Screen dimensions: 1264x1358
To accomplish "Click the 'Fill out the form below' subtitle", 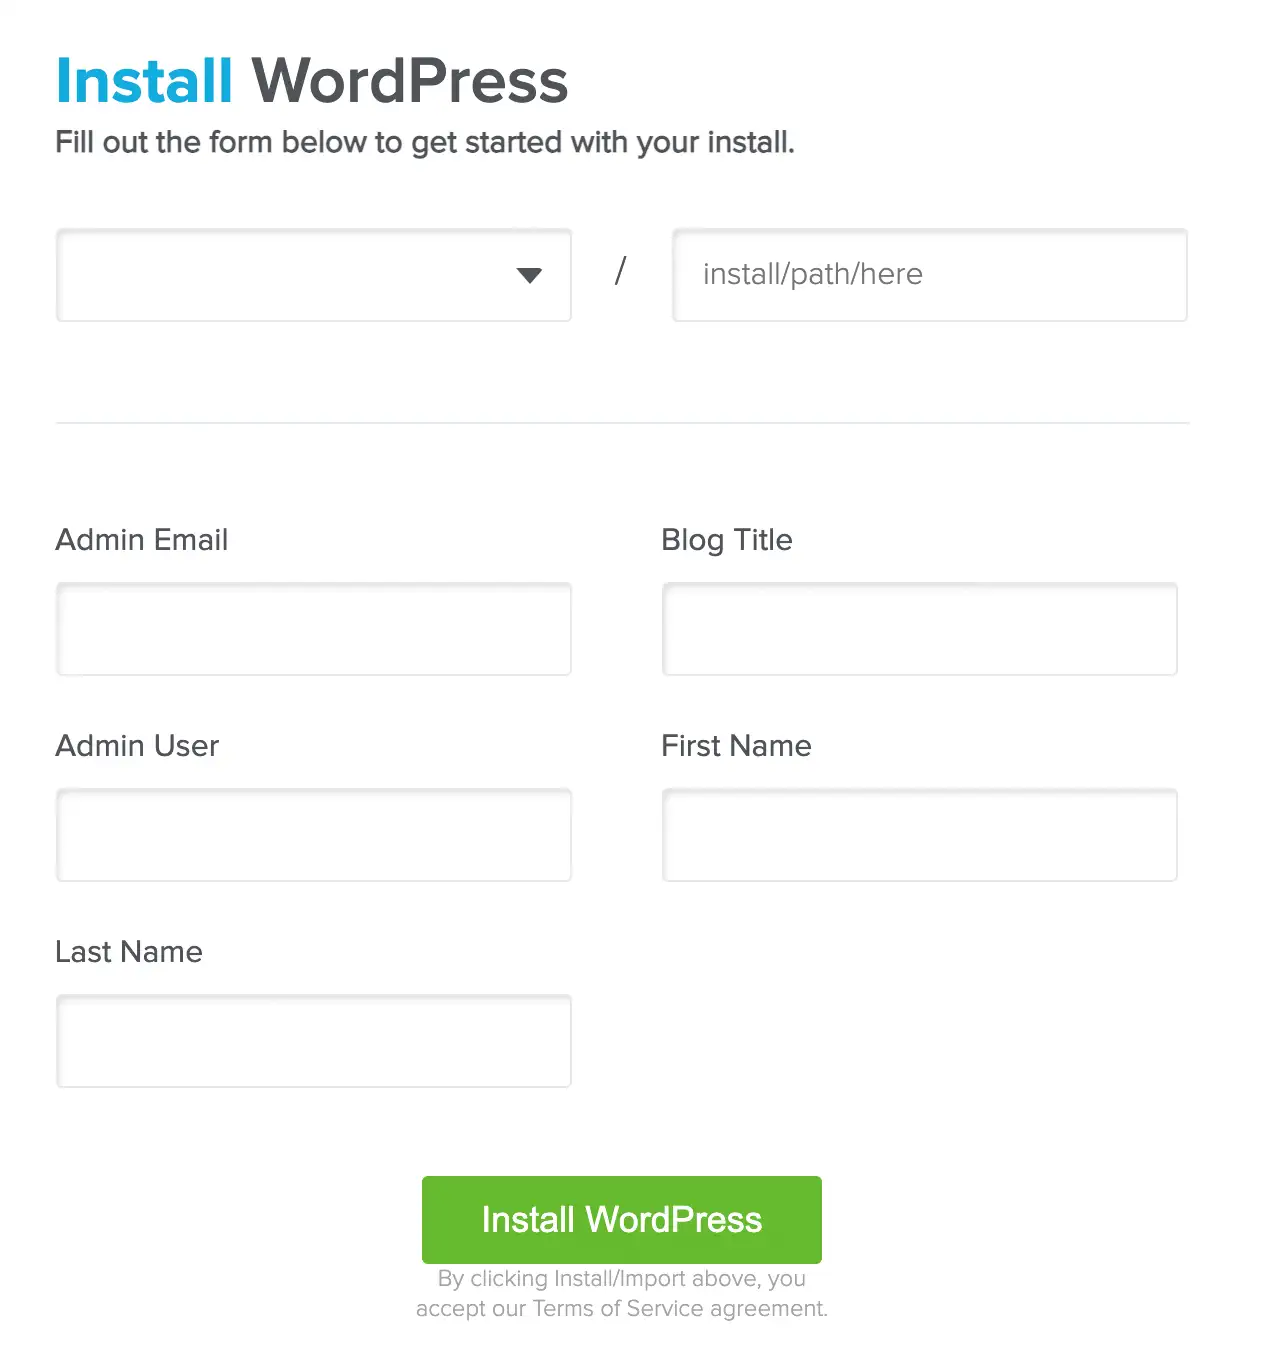I will [x=425, y=143].
